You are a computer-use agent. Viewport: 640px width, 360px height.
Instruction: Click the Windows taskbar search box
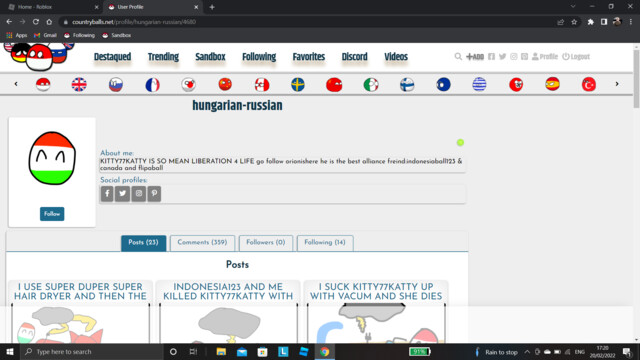click(x=92, y=351)
